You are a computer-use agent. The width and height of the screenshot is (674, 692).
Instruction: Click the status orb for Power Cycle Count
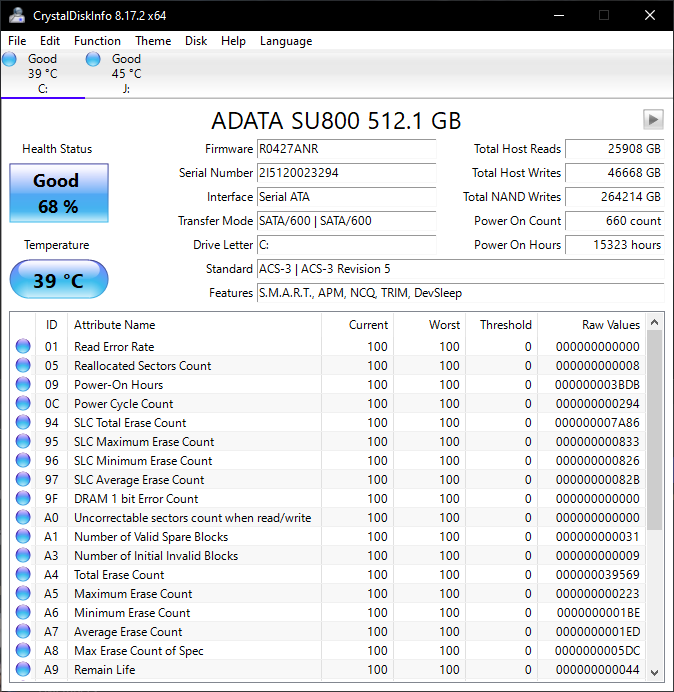(23, 403)
